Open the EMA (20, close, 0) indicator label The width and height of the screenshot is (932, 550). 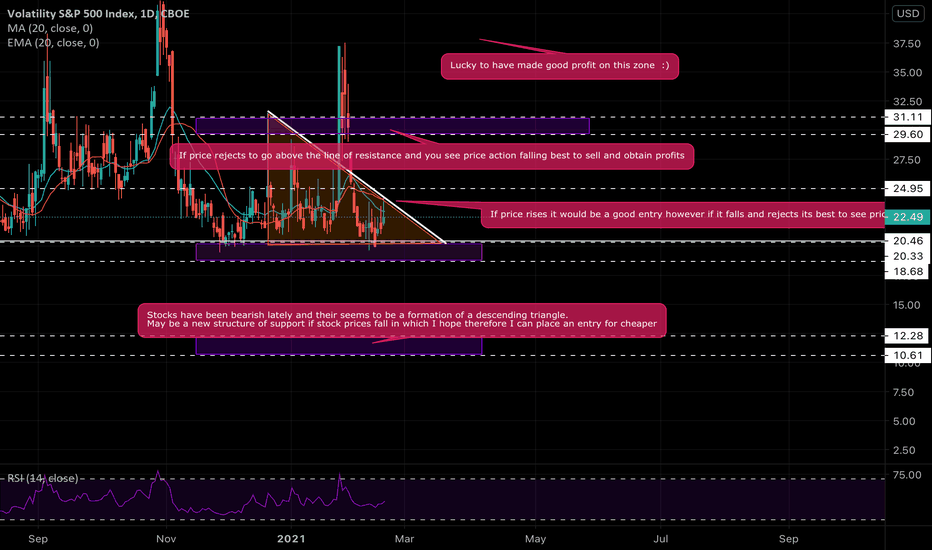pos(53,43)
